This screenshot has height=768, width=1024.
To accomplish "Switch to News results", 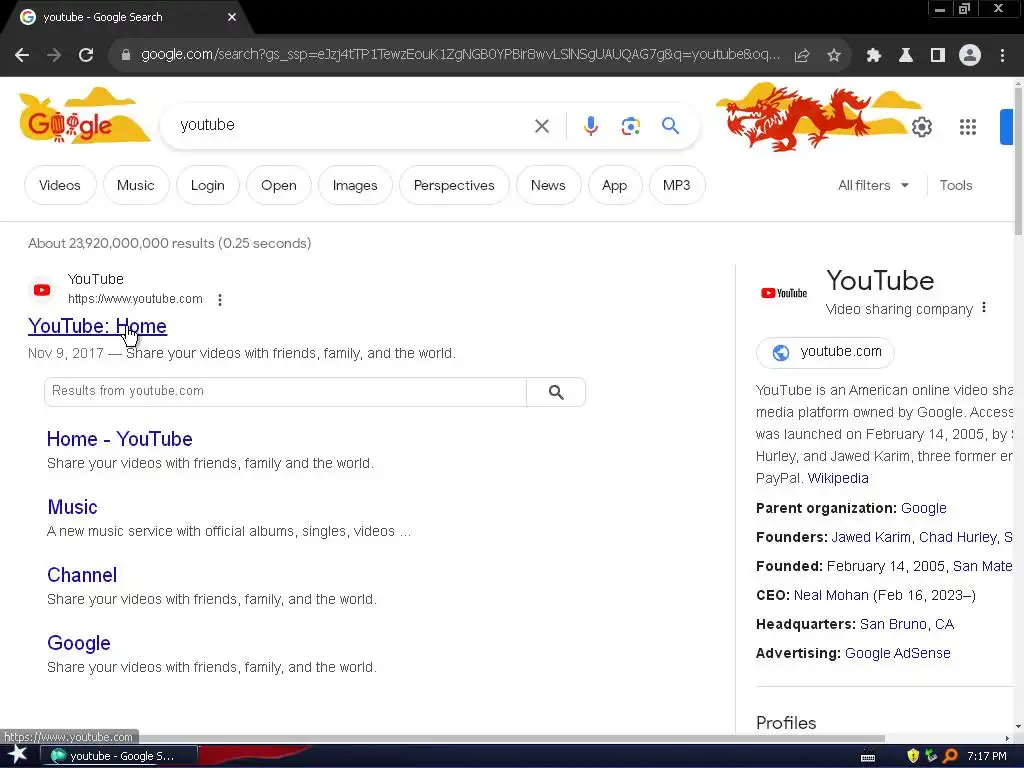I will (548, 185).
